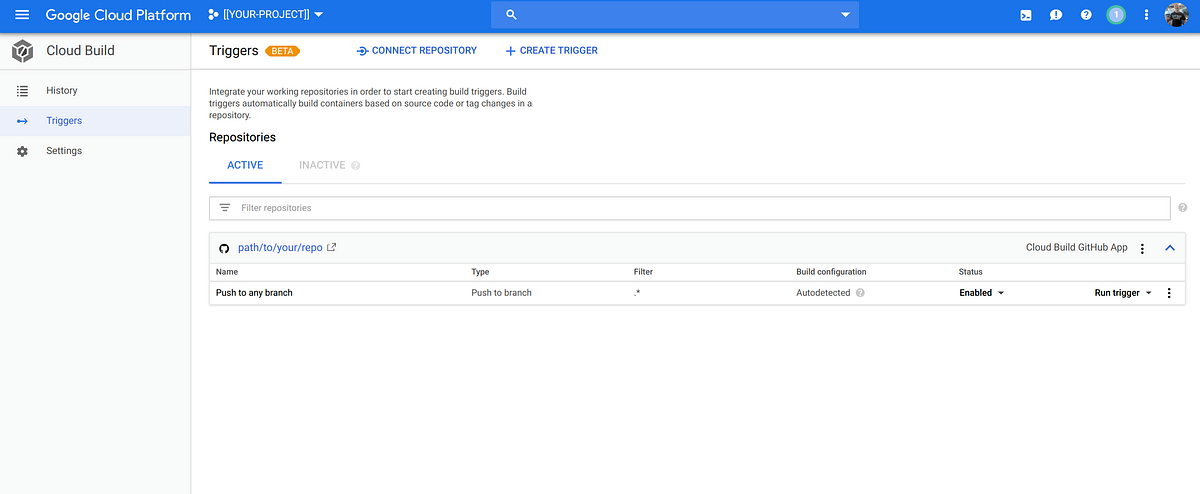The image size is (1200, 494).
Task: Click Run trigger button
Action: pyautogui.click(x=1117, y=293)
